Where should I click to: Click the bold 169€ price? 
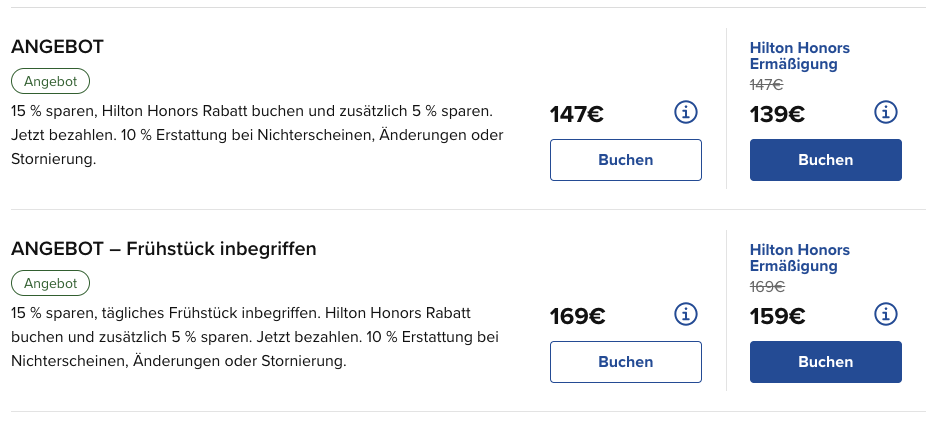578,316
